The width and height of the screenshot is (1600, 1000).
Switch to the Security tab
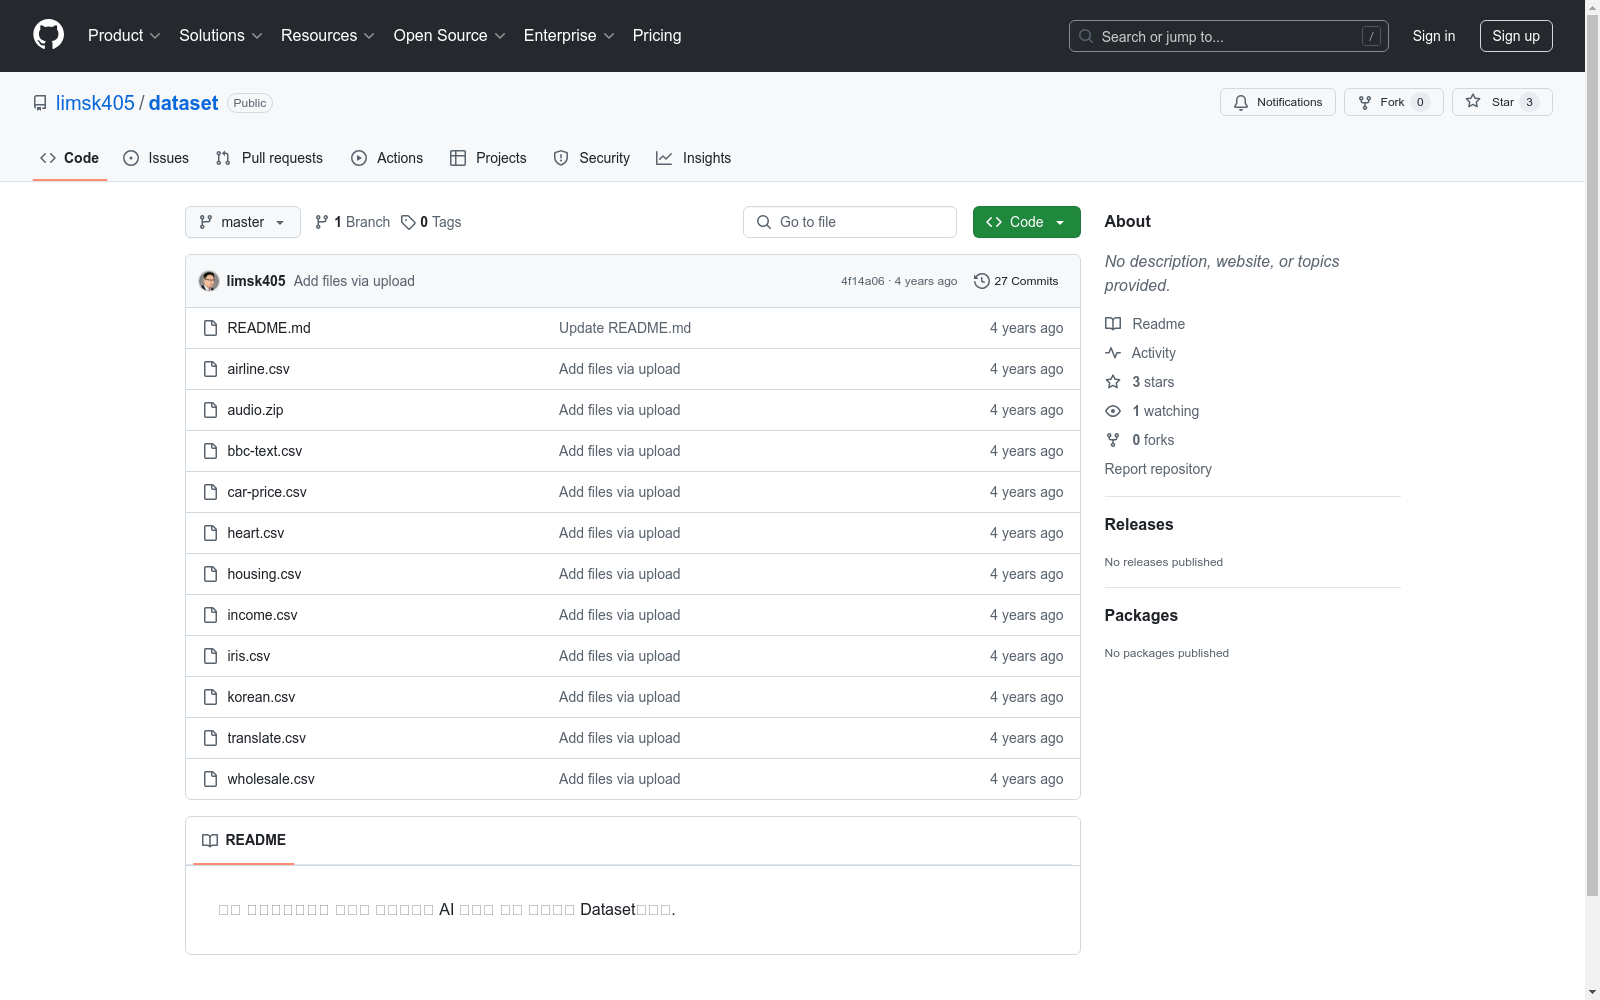592,158
